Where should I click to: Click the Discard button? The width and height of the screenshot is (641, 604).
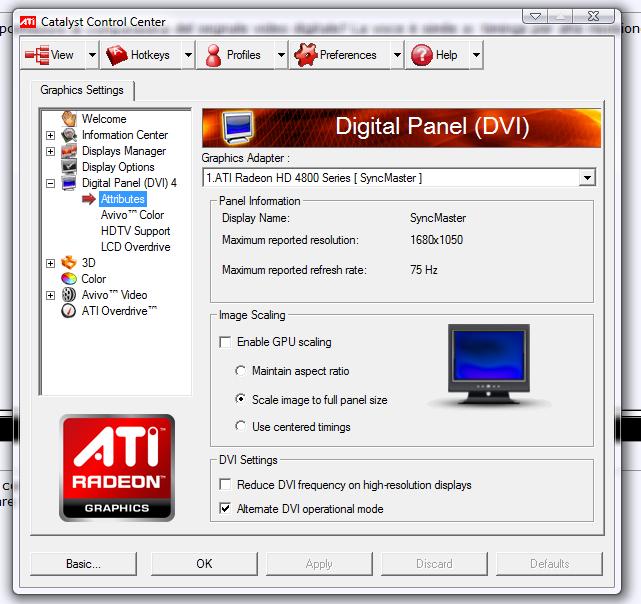434,564
